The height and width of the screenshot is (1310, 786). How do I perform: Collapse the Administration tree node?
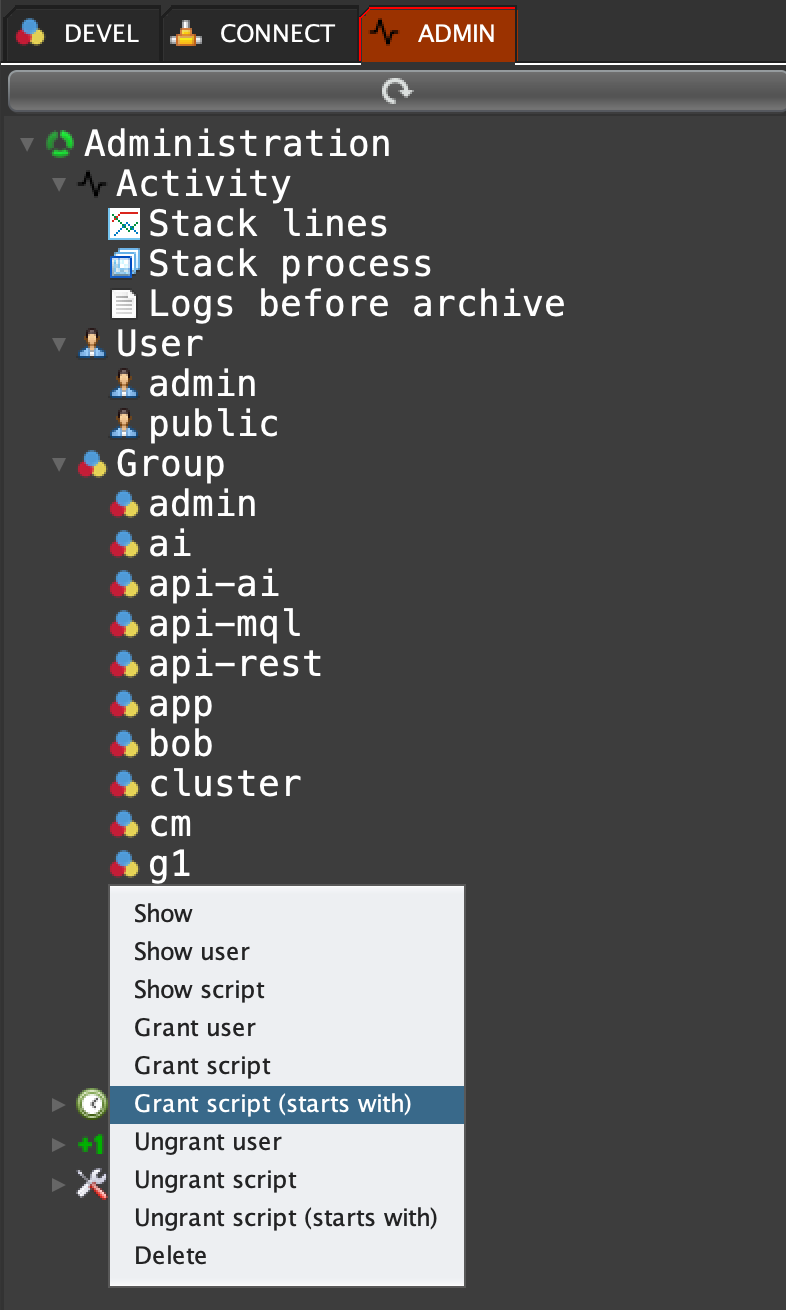coord(27,145)
